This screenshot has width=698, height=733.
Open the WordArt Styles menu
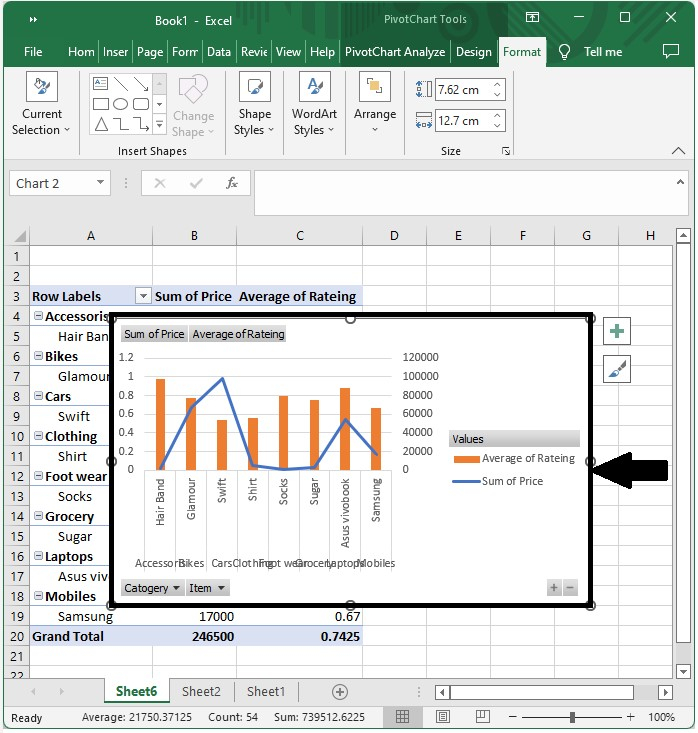314,104
